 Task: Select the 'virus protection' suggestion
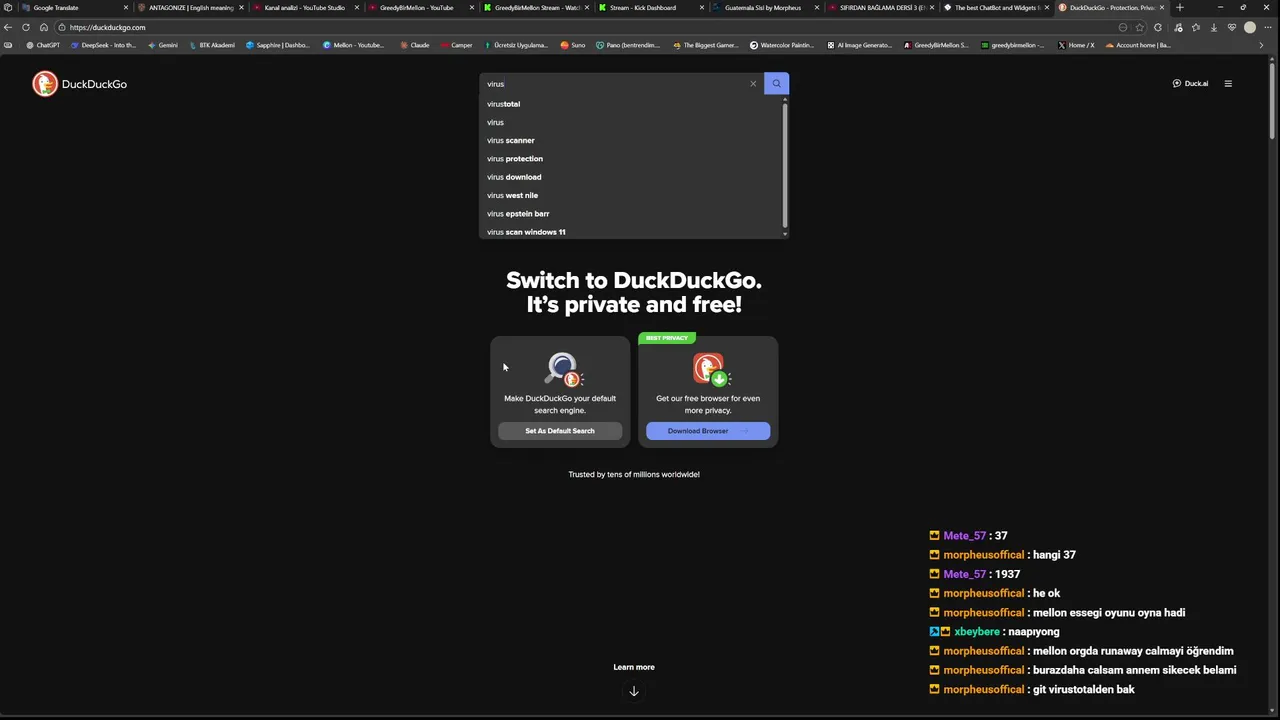click(x=632, y=159)
